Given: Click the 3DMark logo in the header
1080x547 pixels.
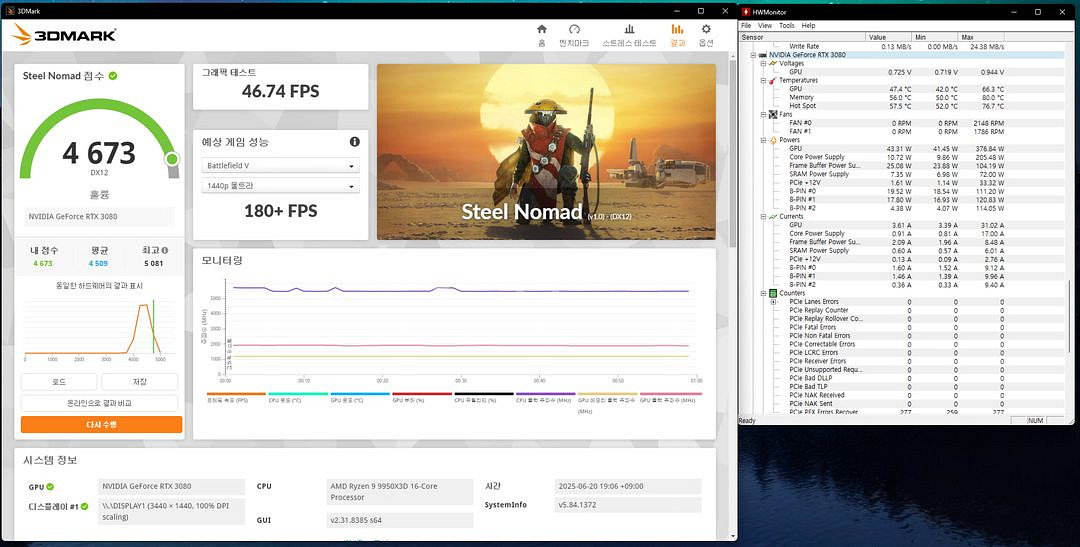Looking at the screenshot, I should (64, 34).
